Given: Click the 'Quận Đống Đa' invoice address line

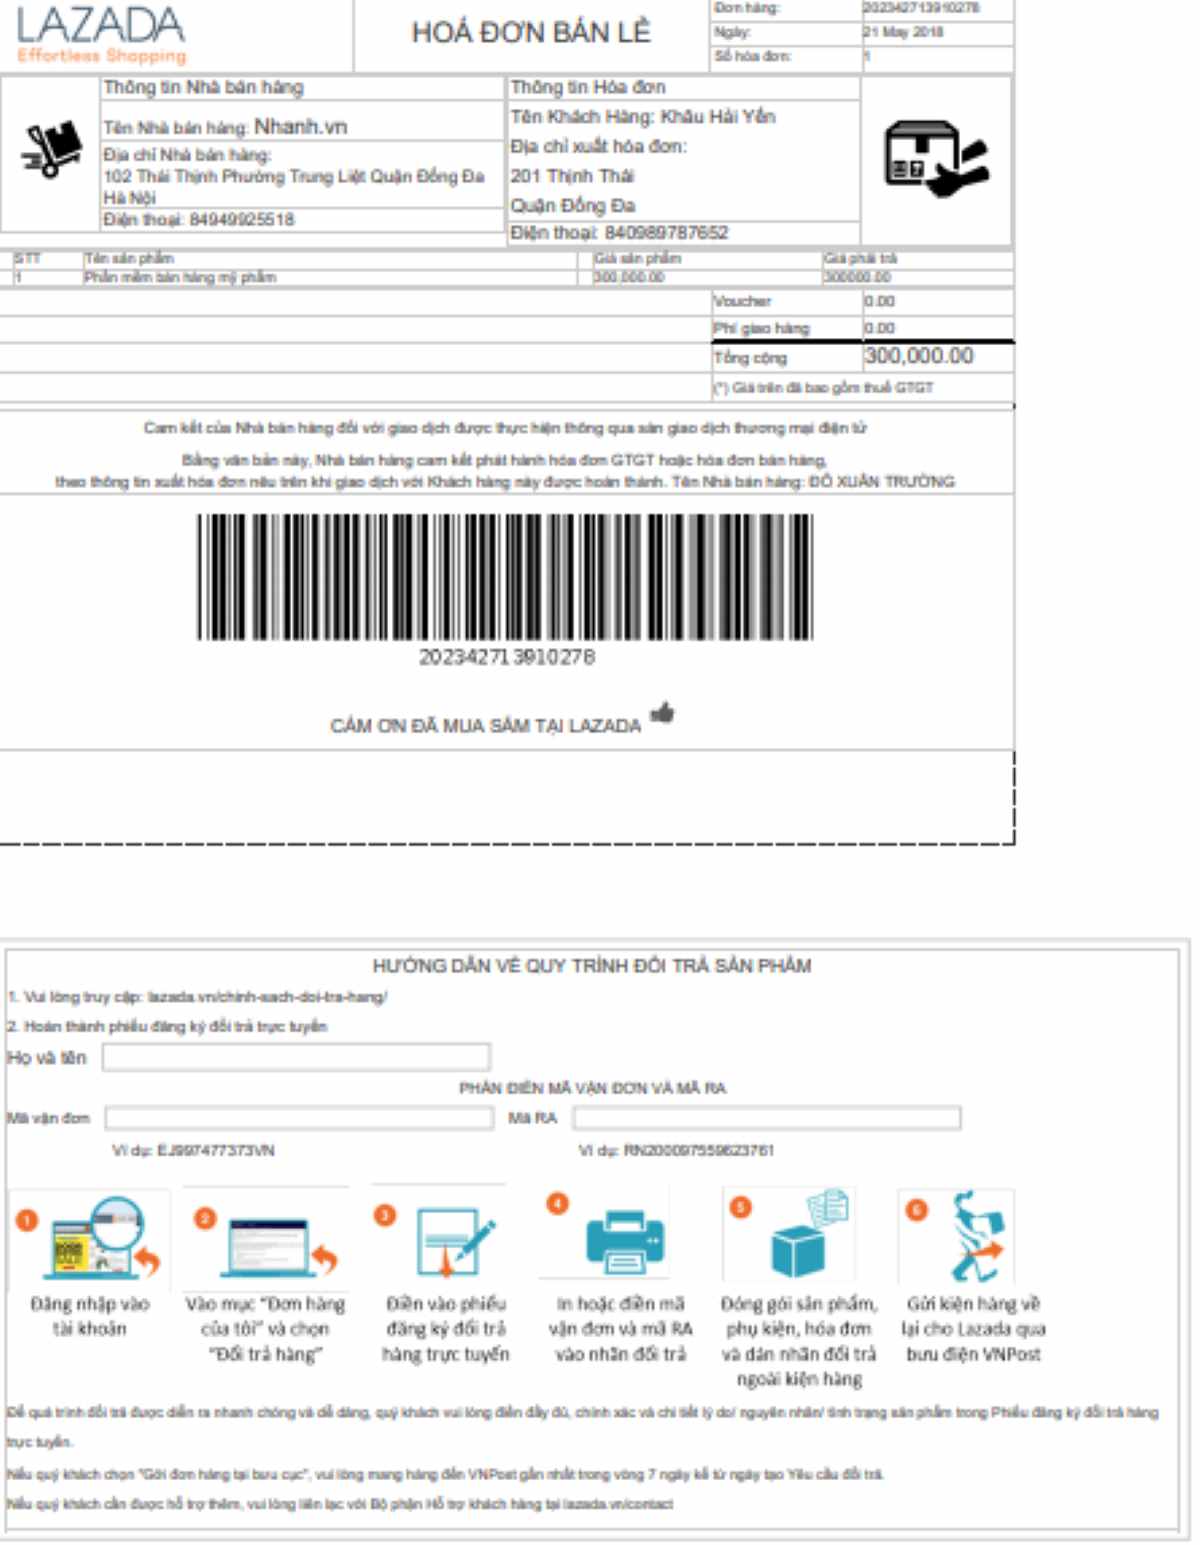Looking at the screenshot, I should click(573, 205).
